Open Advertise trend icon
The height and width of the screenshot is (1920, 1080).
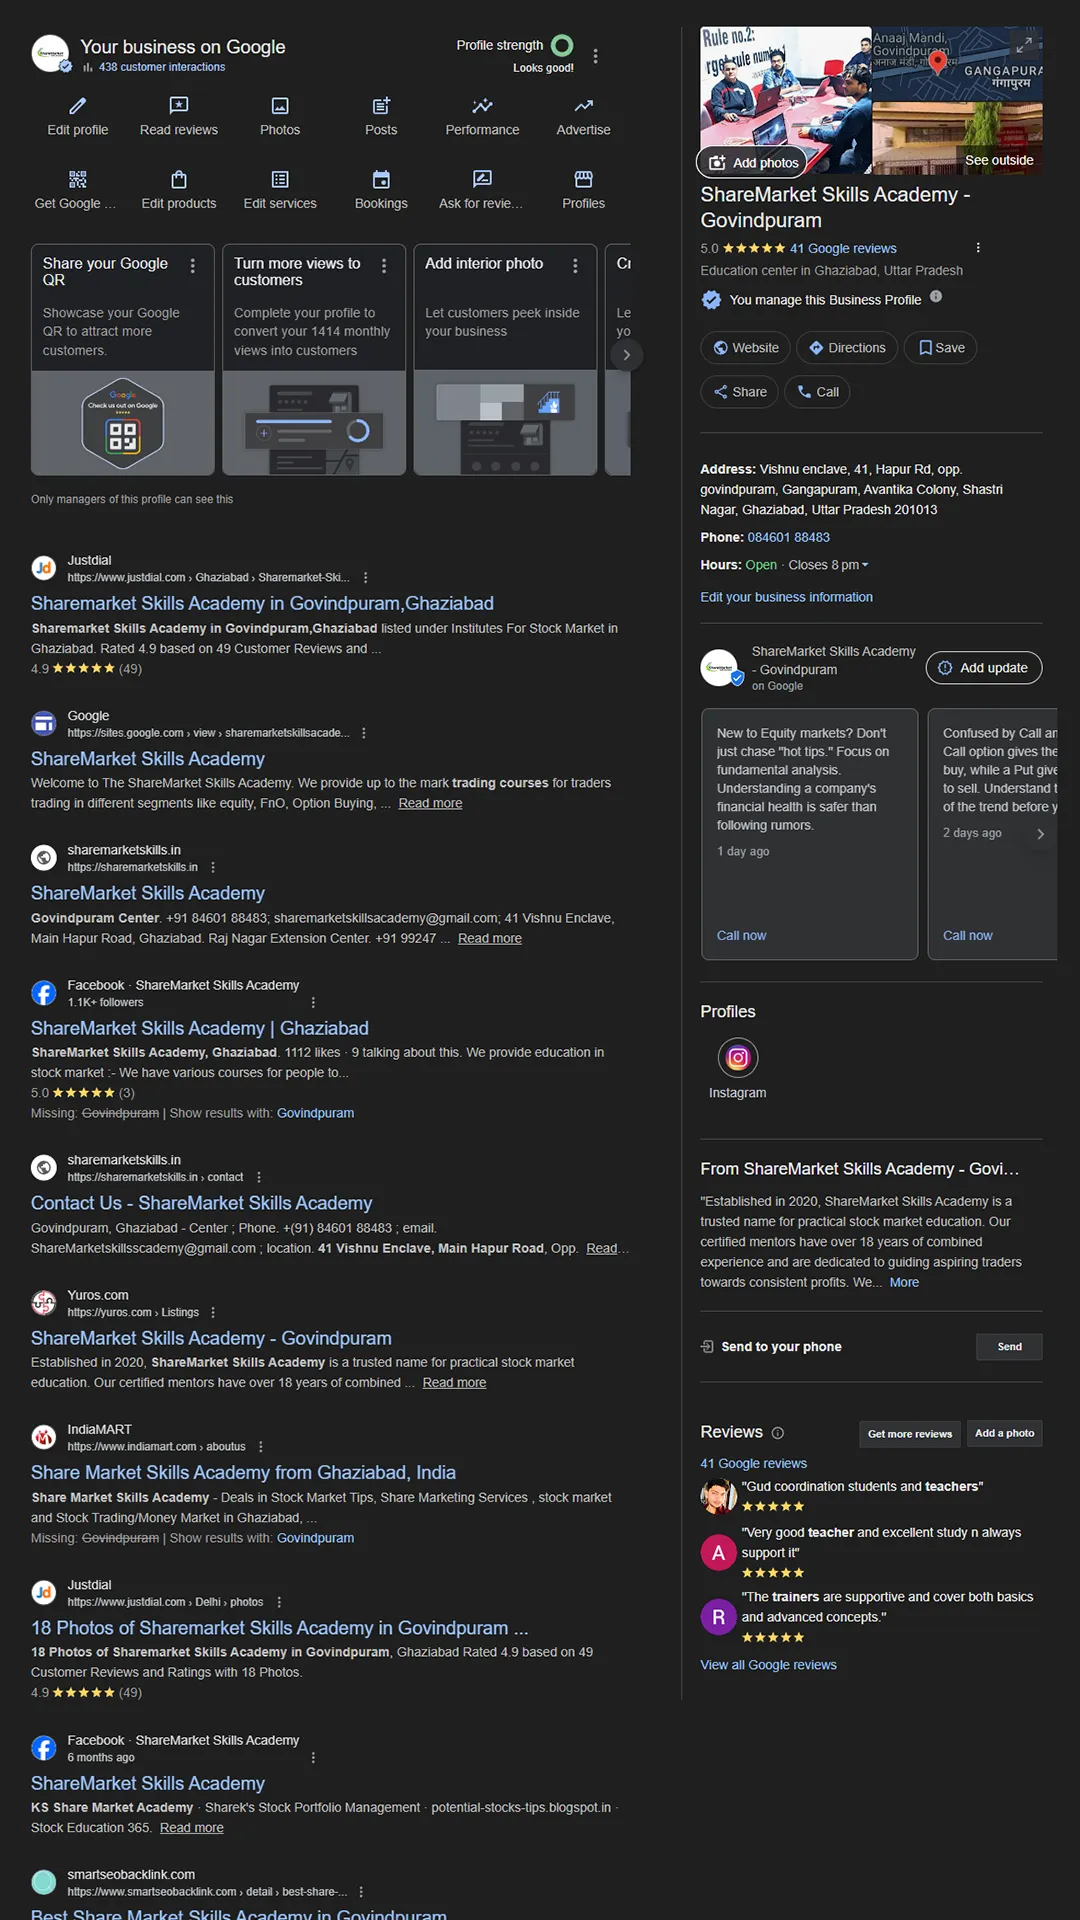point(583,106)
